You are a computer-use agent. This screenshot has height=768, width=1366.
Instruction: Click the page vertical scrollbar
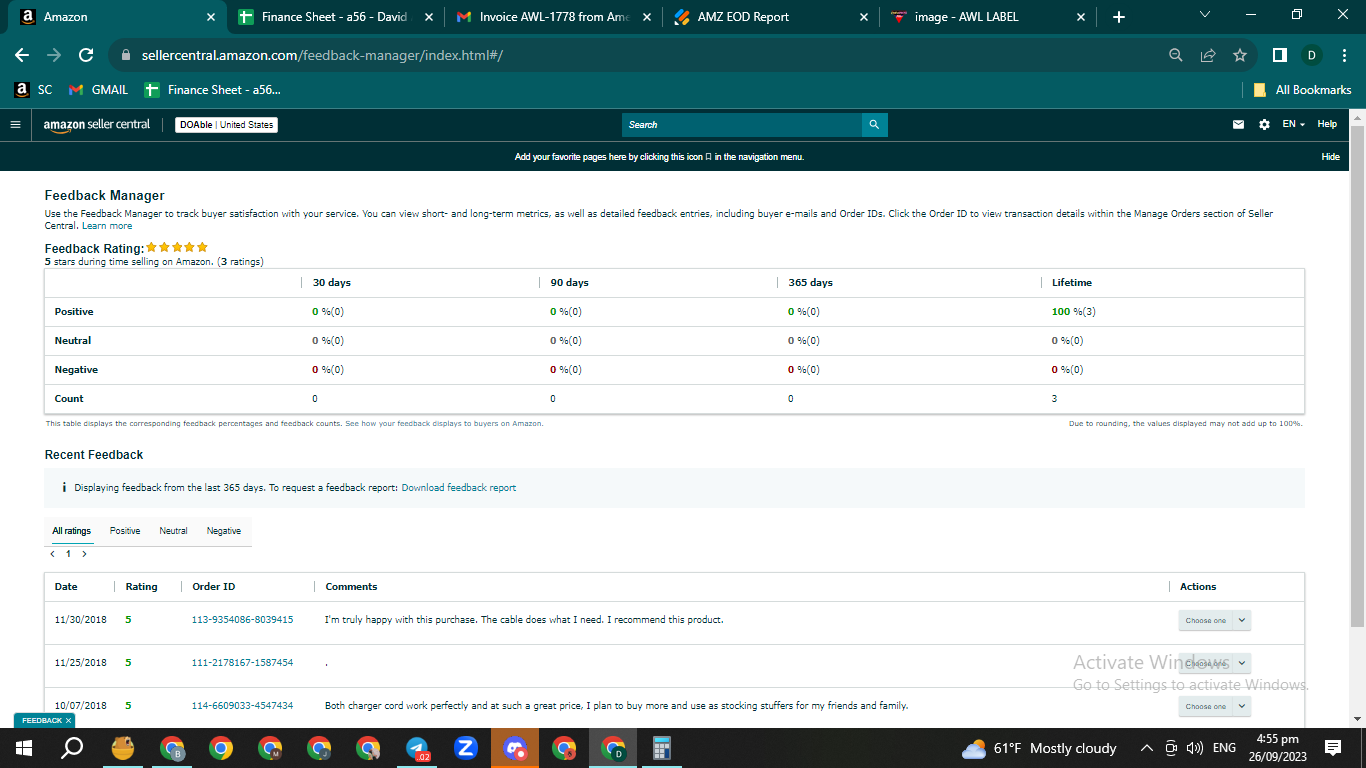(x=1357, y=375)
